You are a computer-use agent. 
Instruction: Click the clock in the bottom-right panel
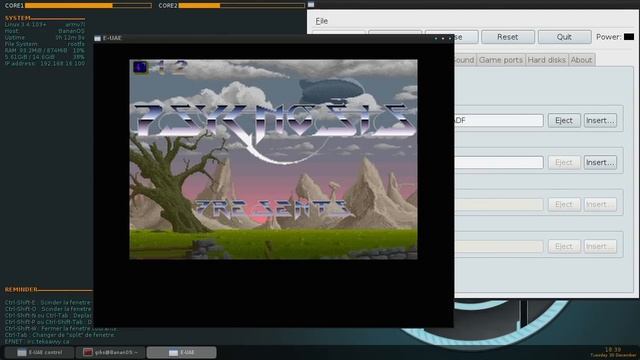pyautogui.click(x=613, y=352)
